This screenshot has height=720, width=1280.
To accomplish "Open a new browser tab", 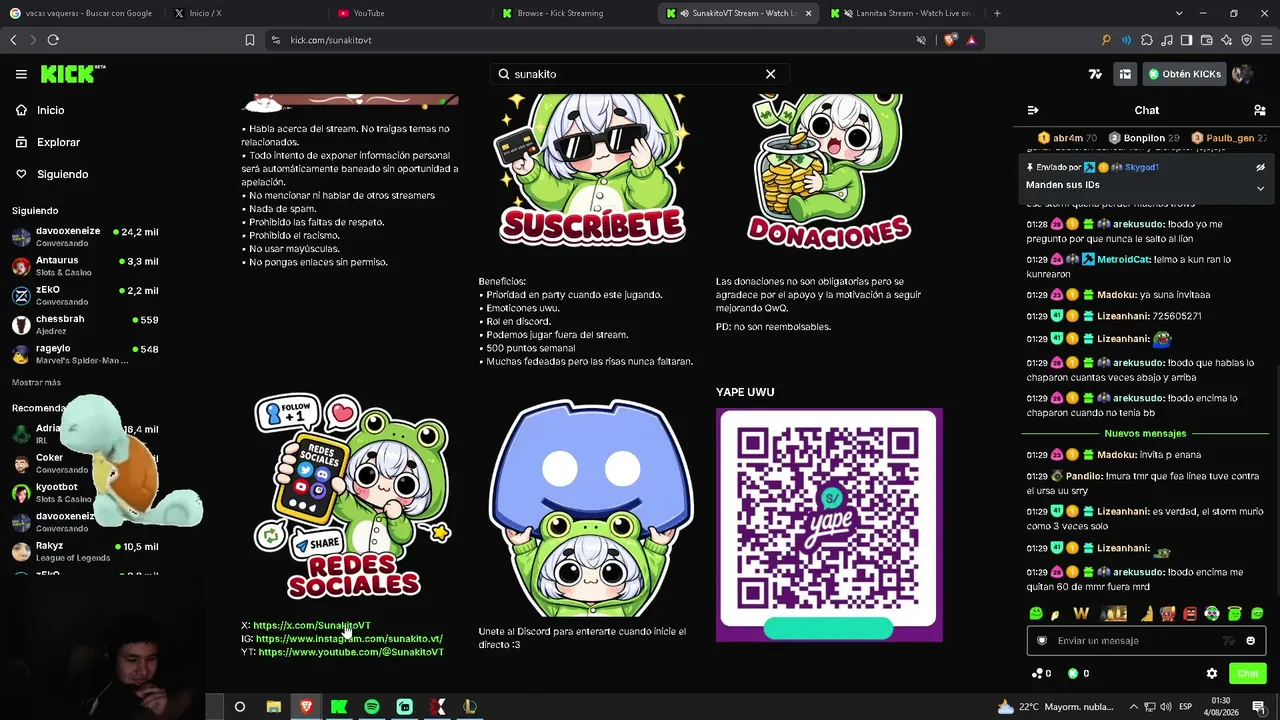I will [x=996, y=13].
